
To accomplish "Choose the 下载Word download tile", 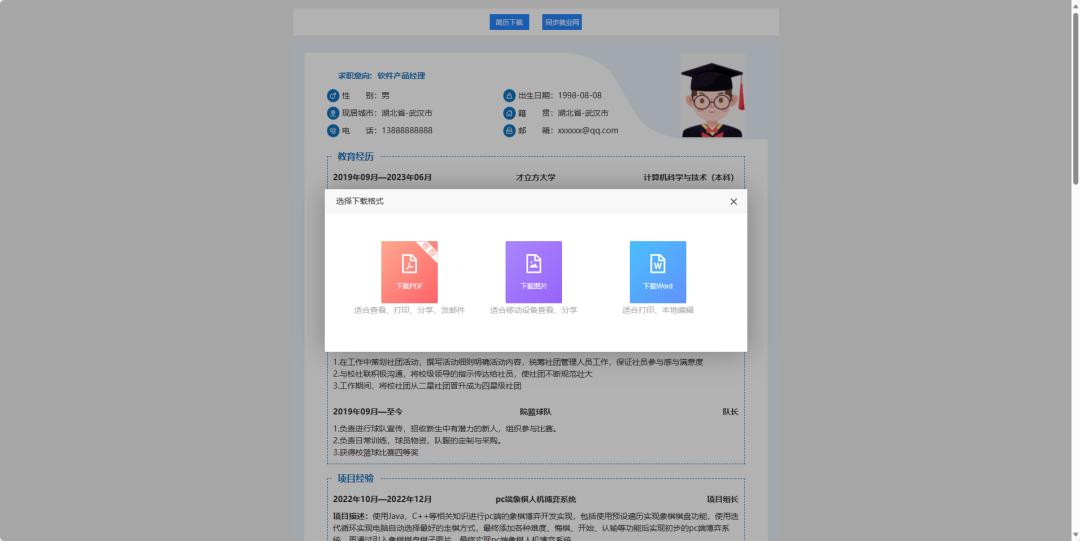I will click(657, 272).
